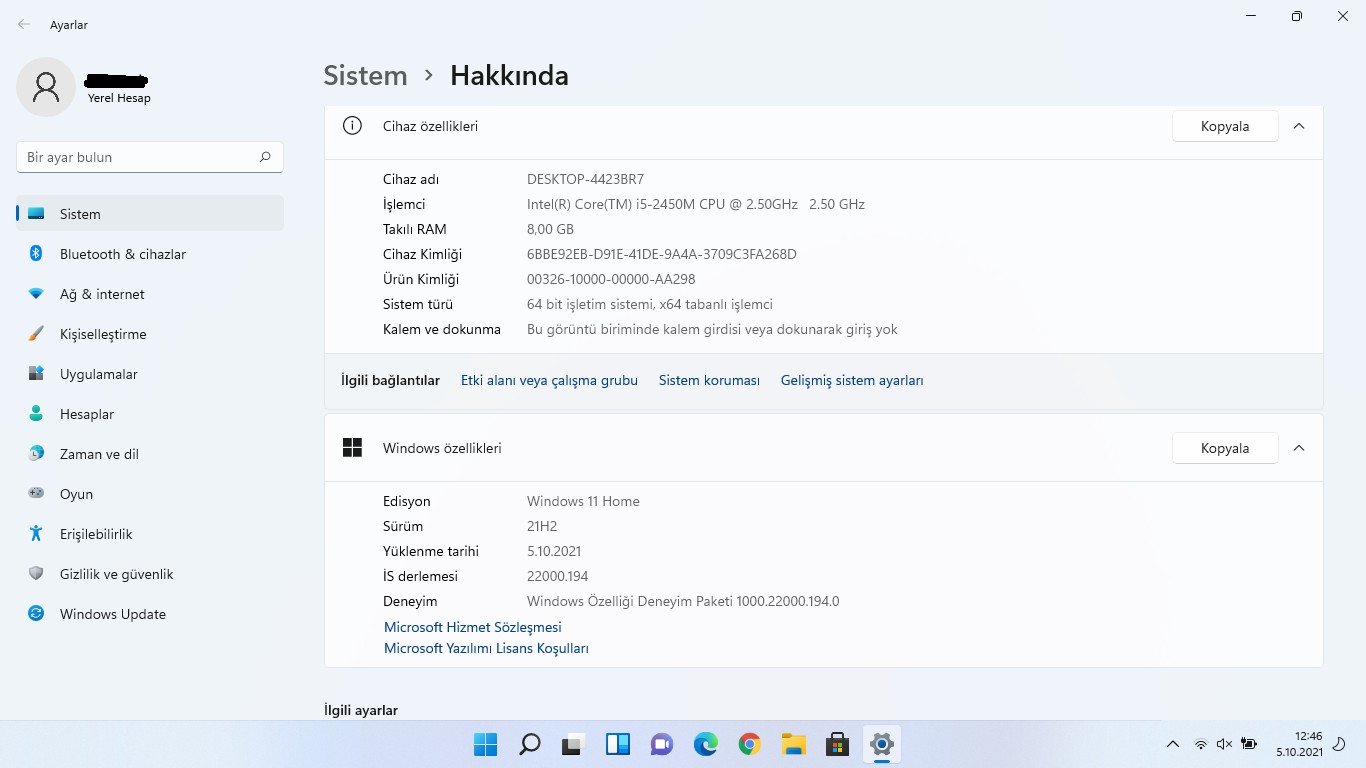Click the muted speaker tray icon

1224,744
